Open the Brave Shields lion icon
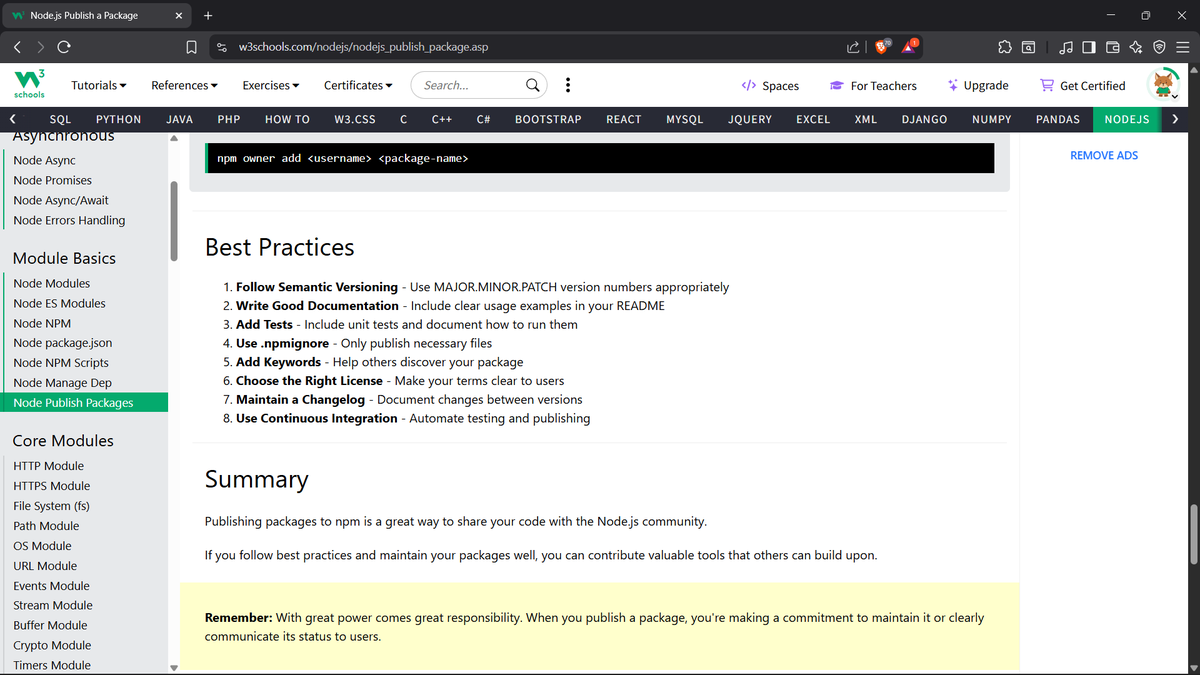The height and width of the screenshot is (675, 1200). pos(883,46)
